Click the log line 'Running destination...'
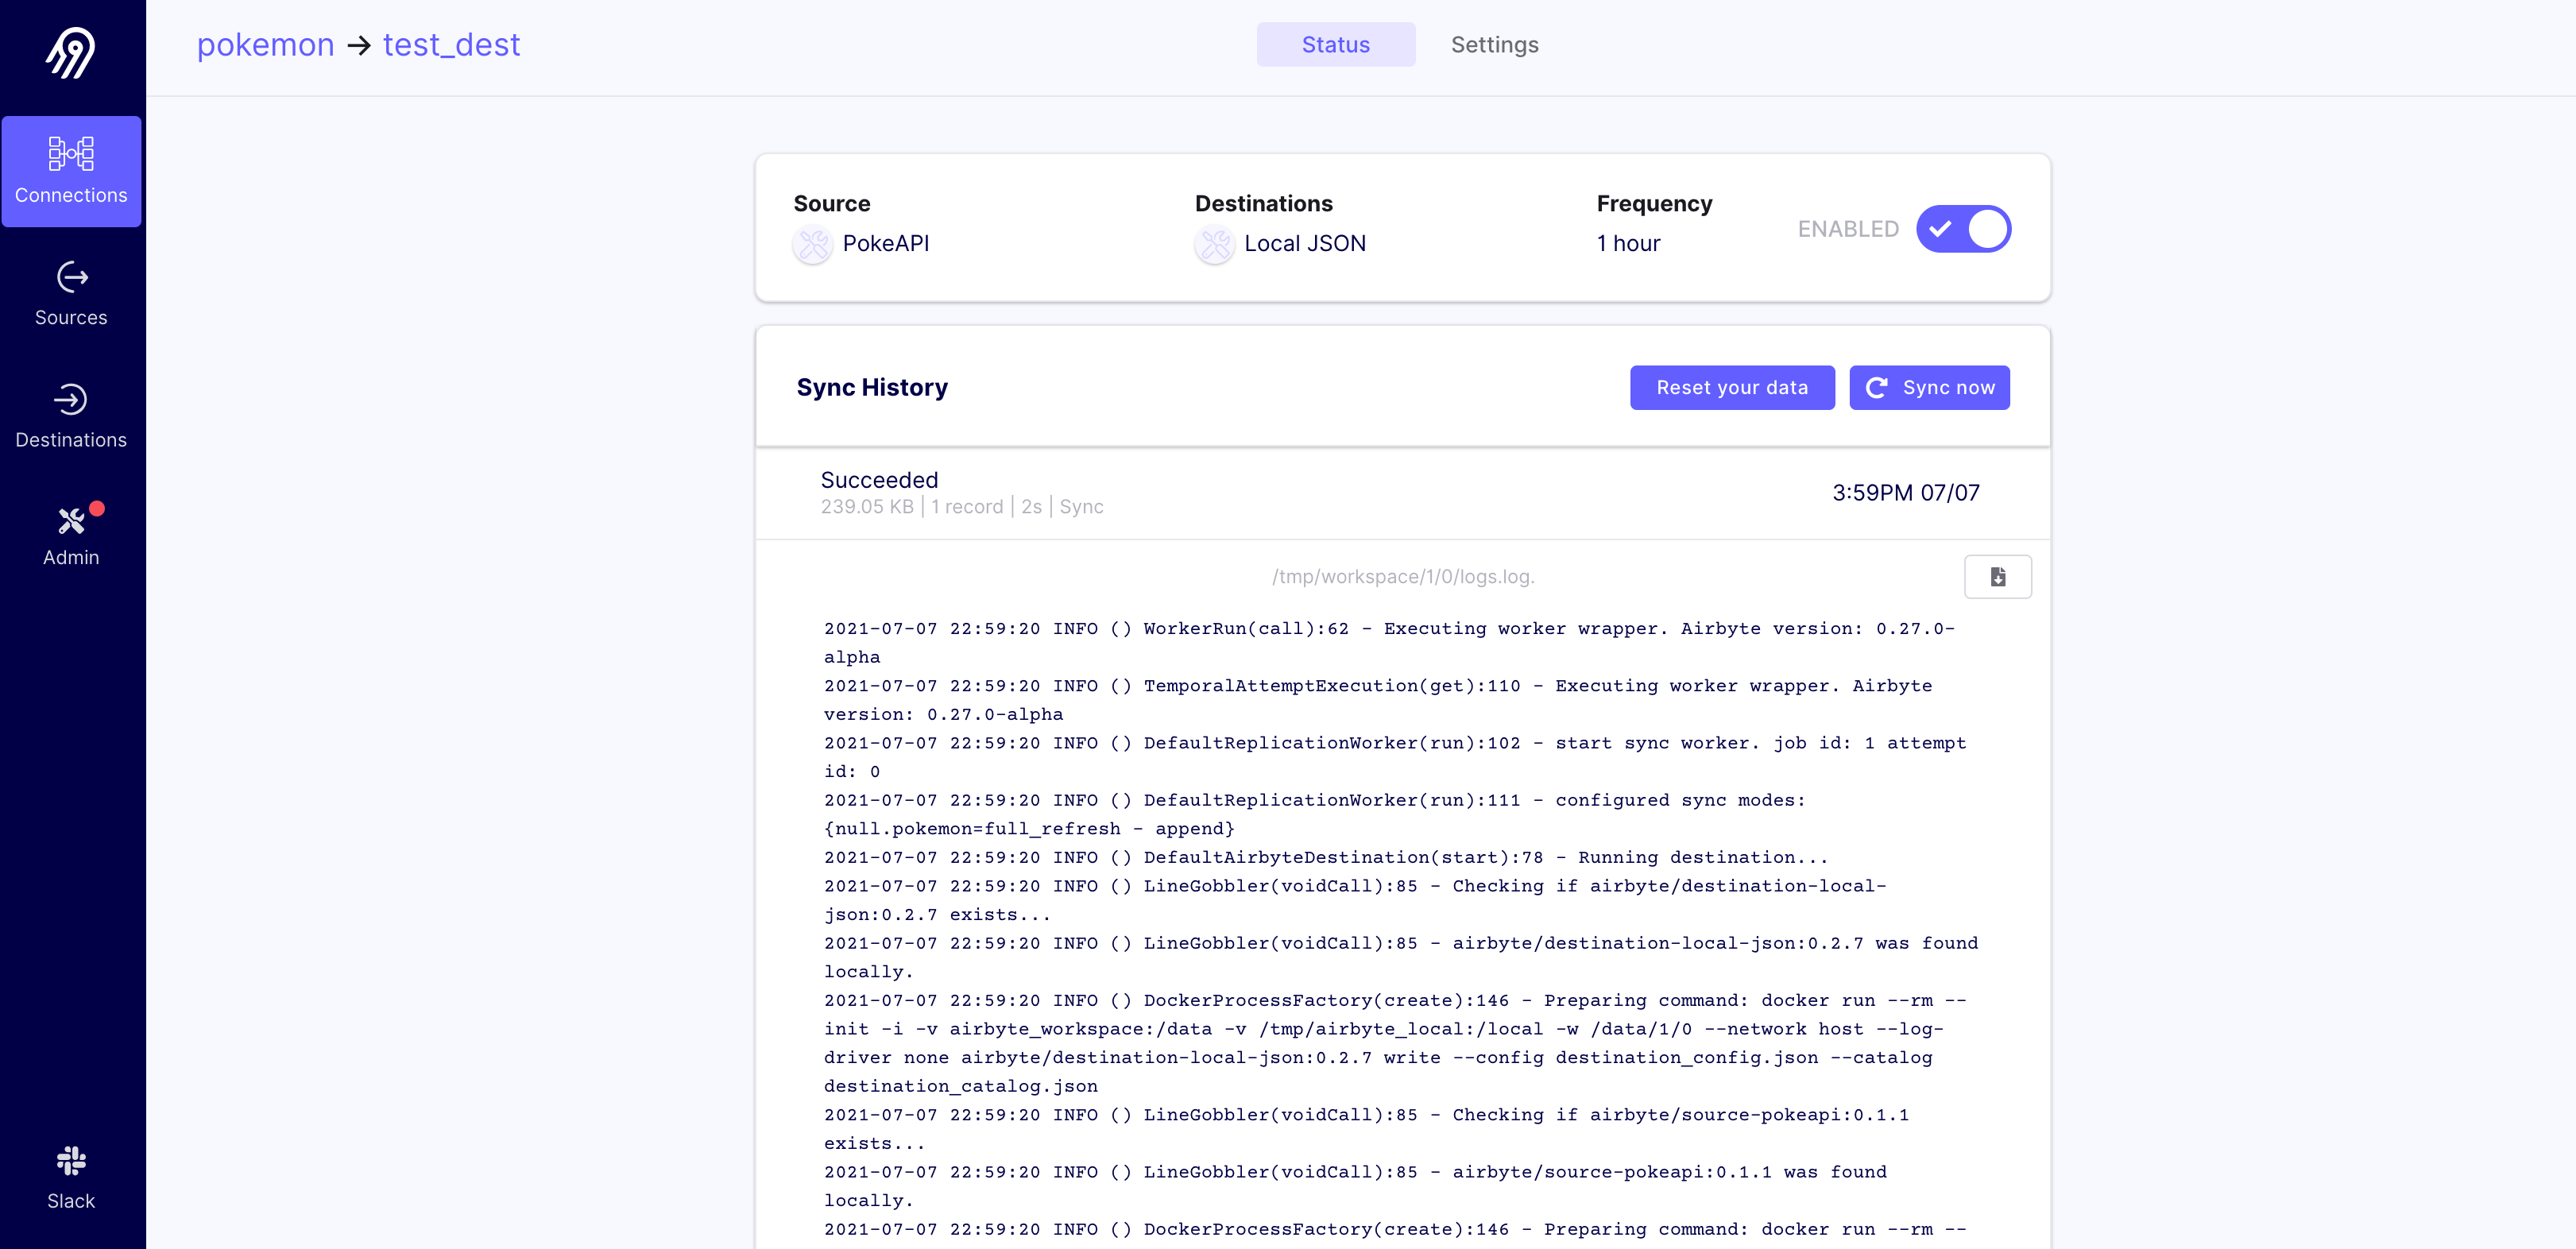This screenshot has height=1249, width=2576. pyautogui.click(x=1326, y=858)
